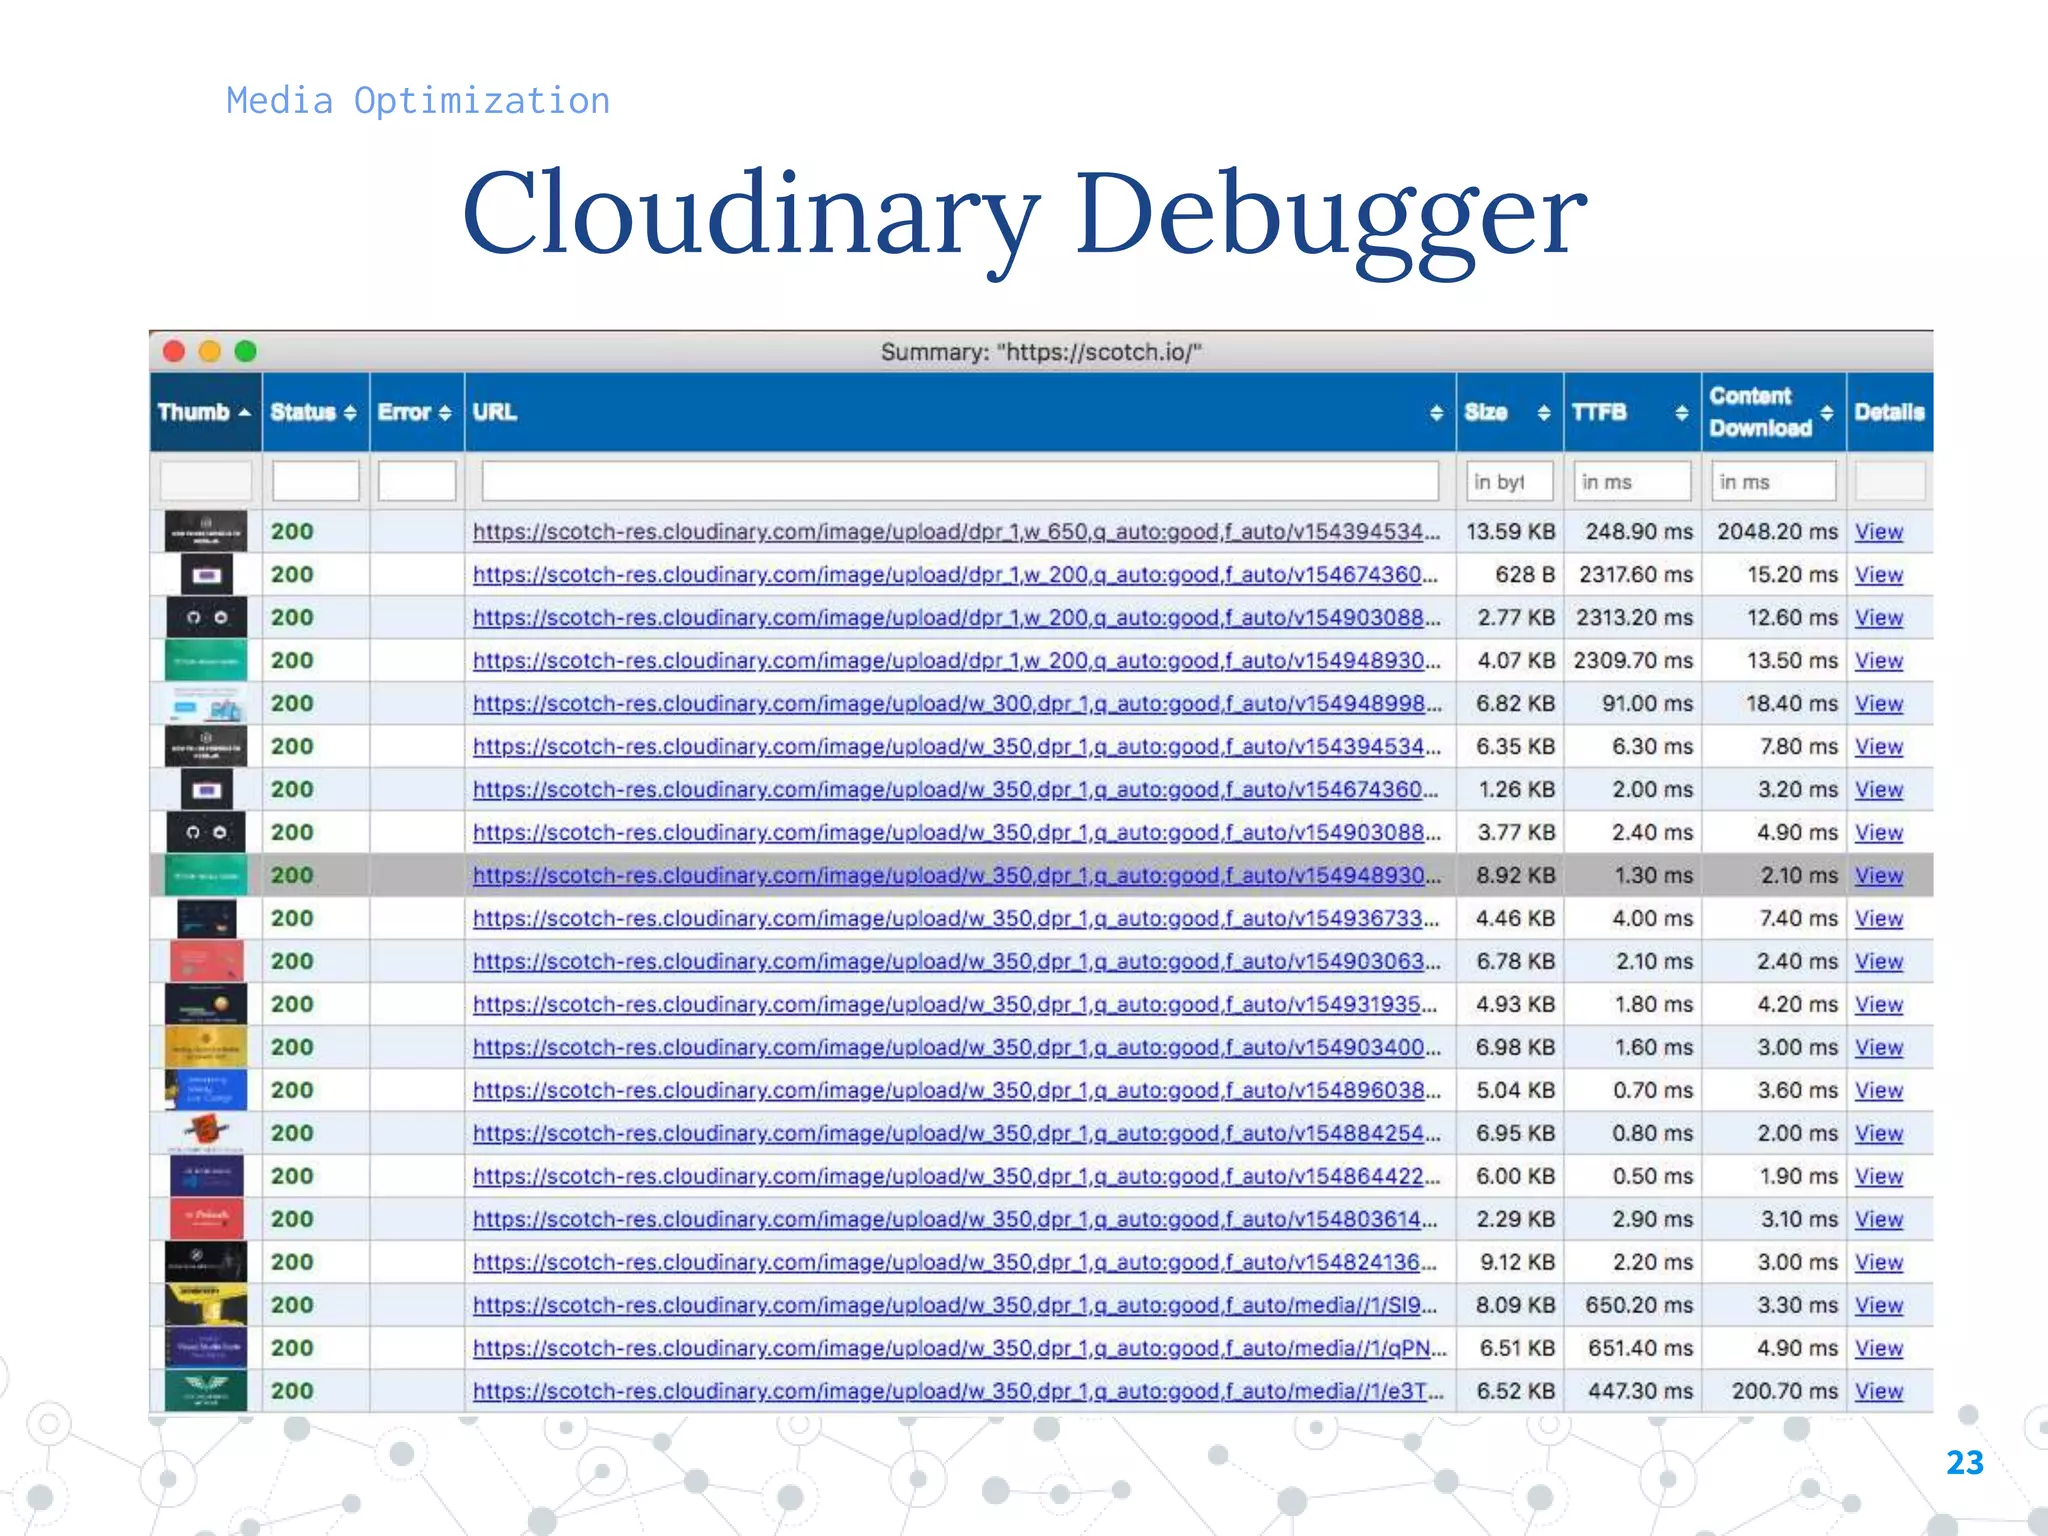
Task: View details for 5.04 KB row
Action: coord(1879,1091)
